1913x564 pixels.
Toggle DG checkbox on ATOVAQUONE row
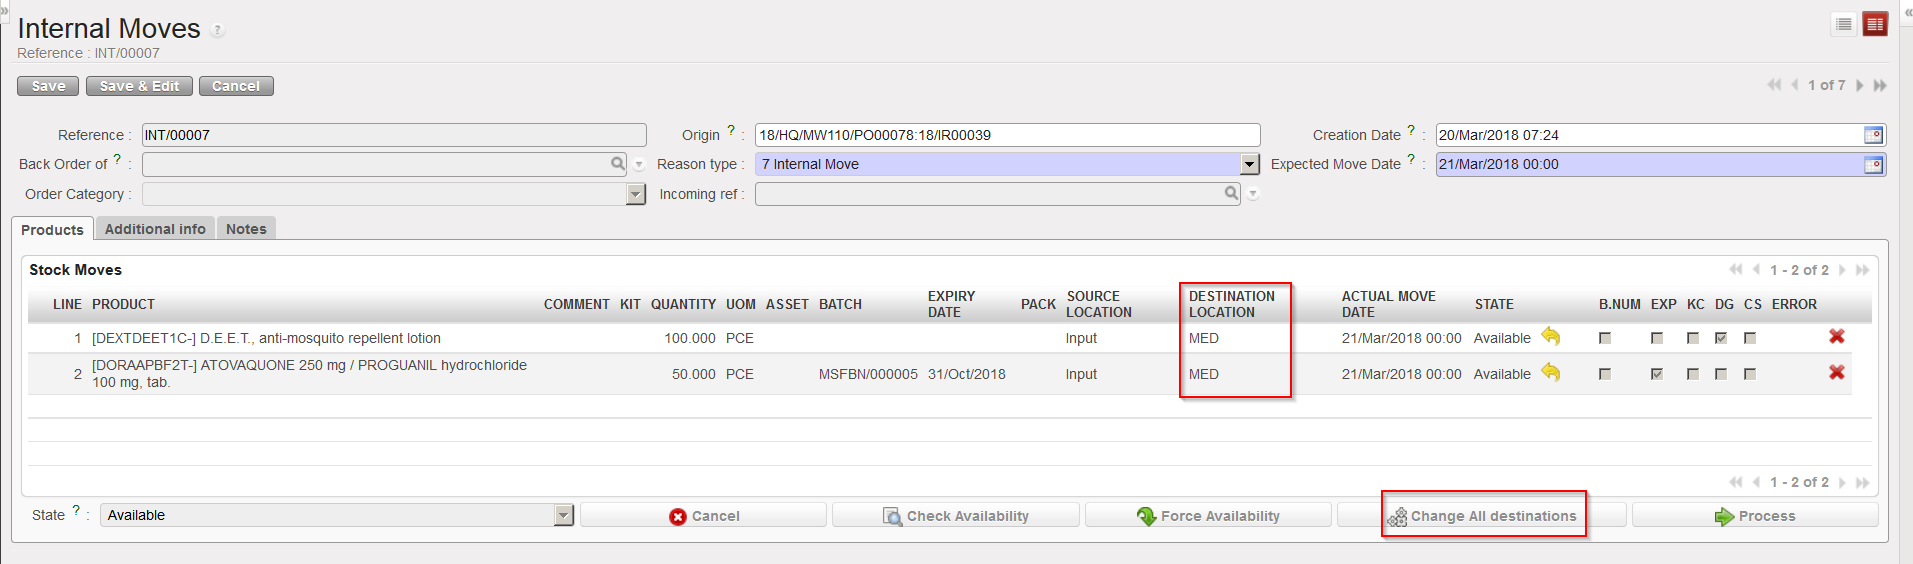pyautogui.click(x=1721, y=374)
